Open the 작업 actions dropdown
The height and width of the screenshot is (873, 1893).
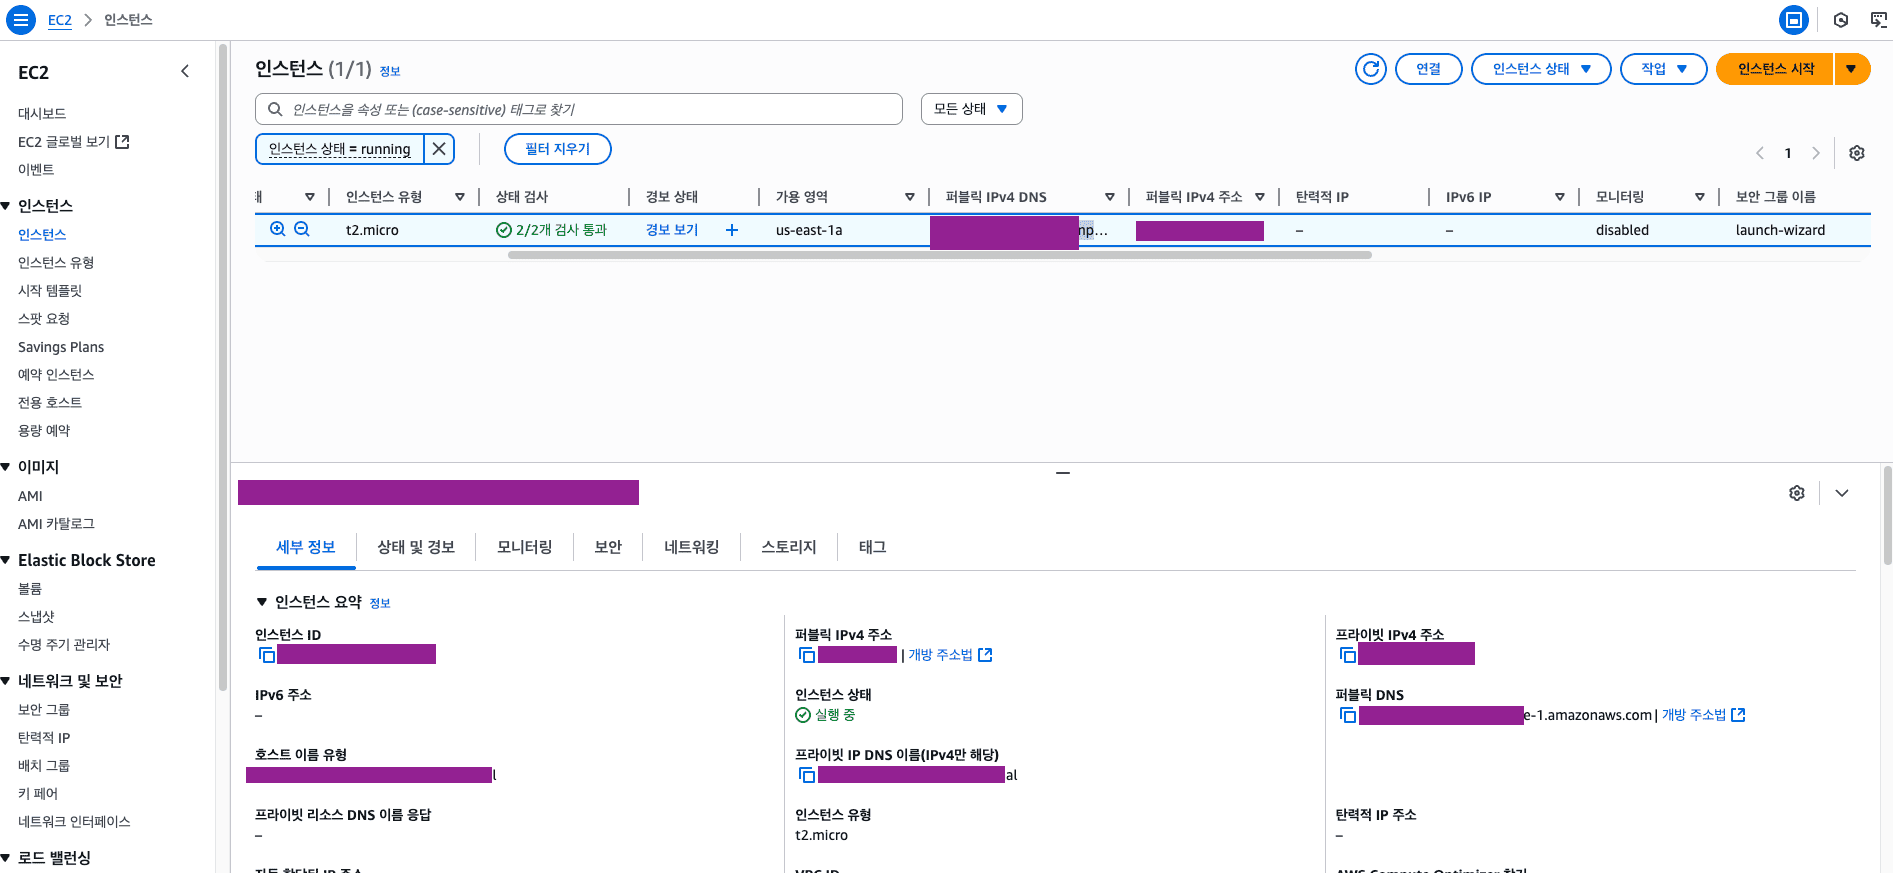point(1663,69)
